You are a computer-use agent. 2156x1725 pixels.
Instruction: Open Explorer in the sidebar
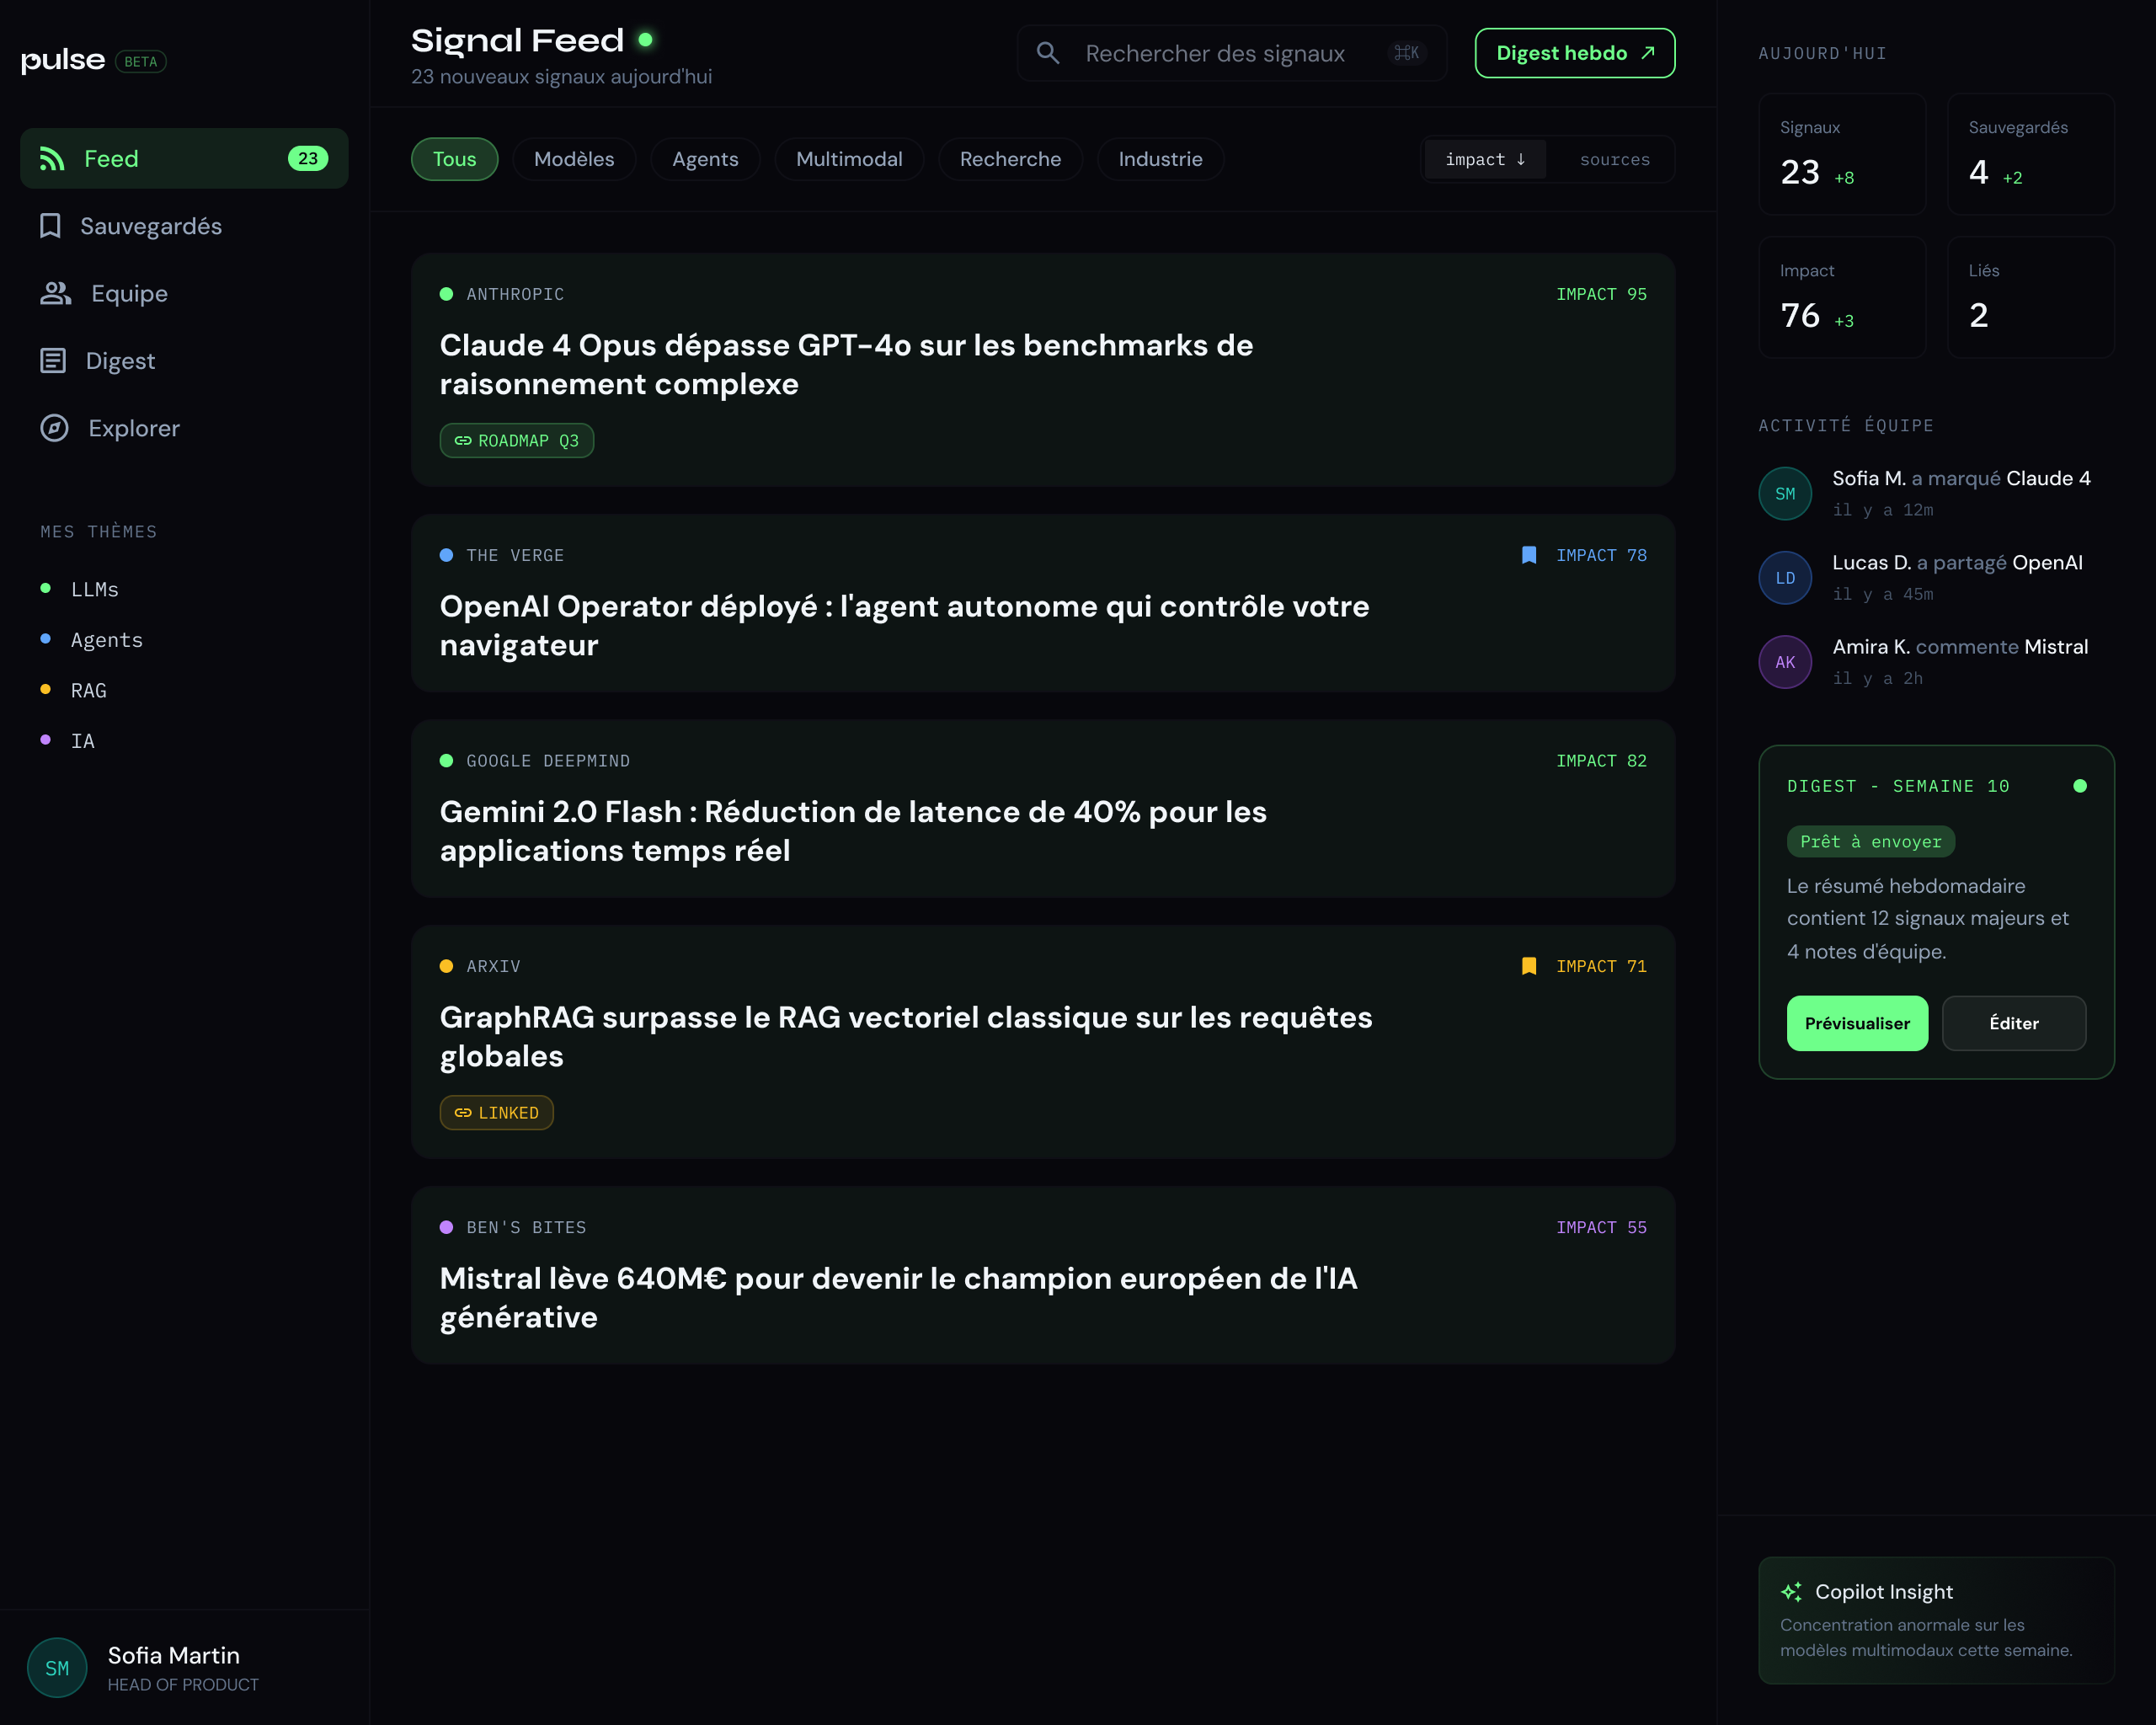[x=184, y=428]
